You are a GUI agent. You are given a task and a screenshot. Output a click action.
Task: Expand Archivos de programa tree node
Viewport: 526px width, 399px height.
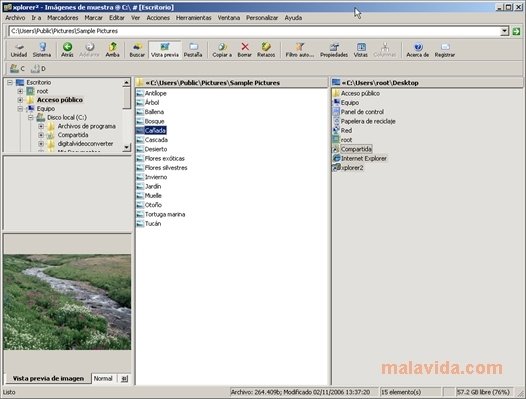coord(41,126)
